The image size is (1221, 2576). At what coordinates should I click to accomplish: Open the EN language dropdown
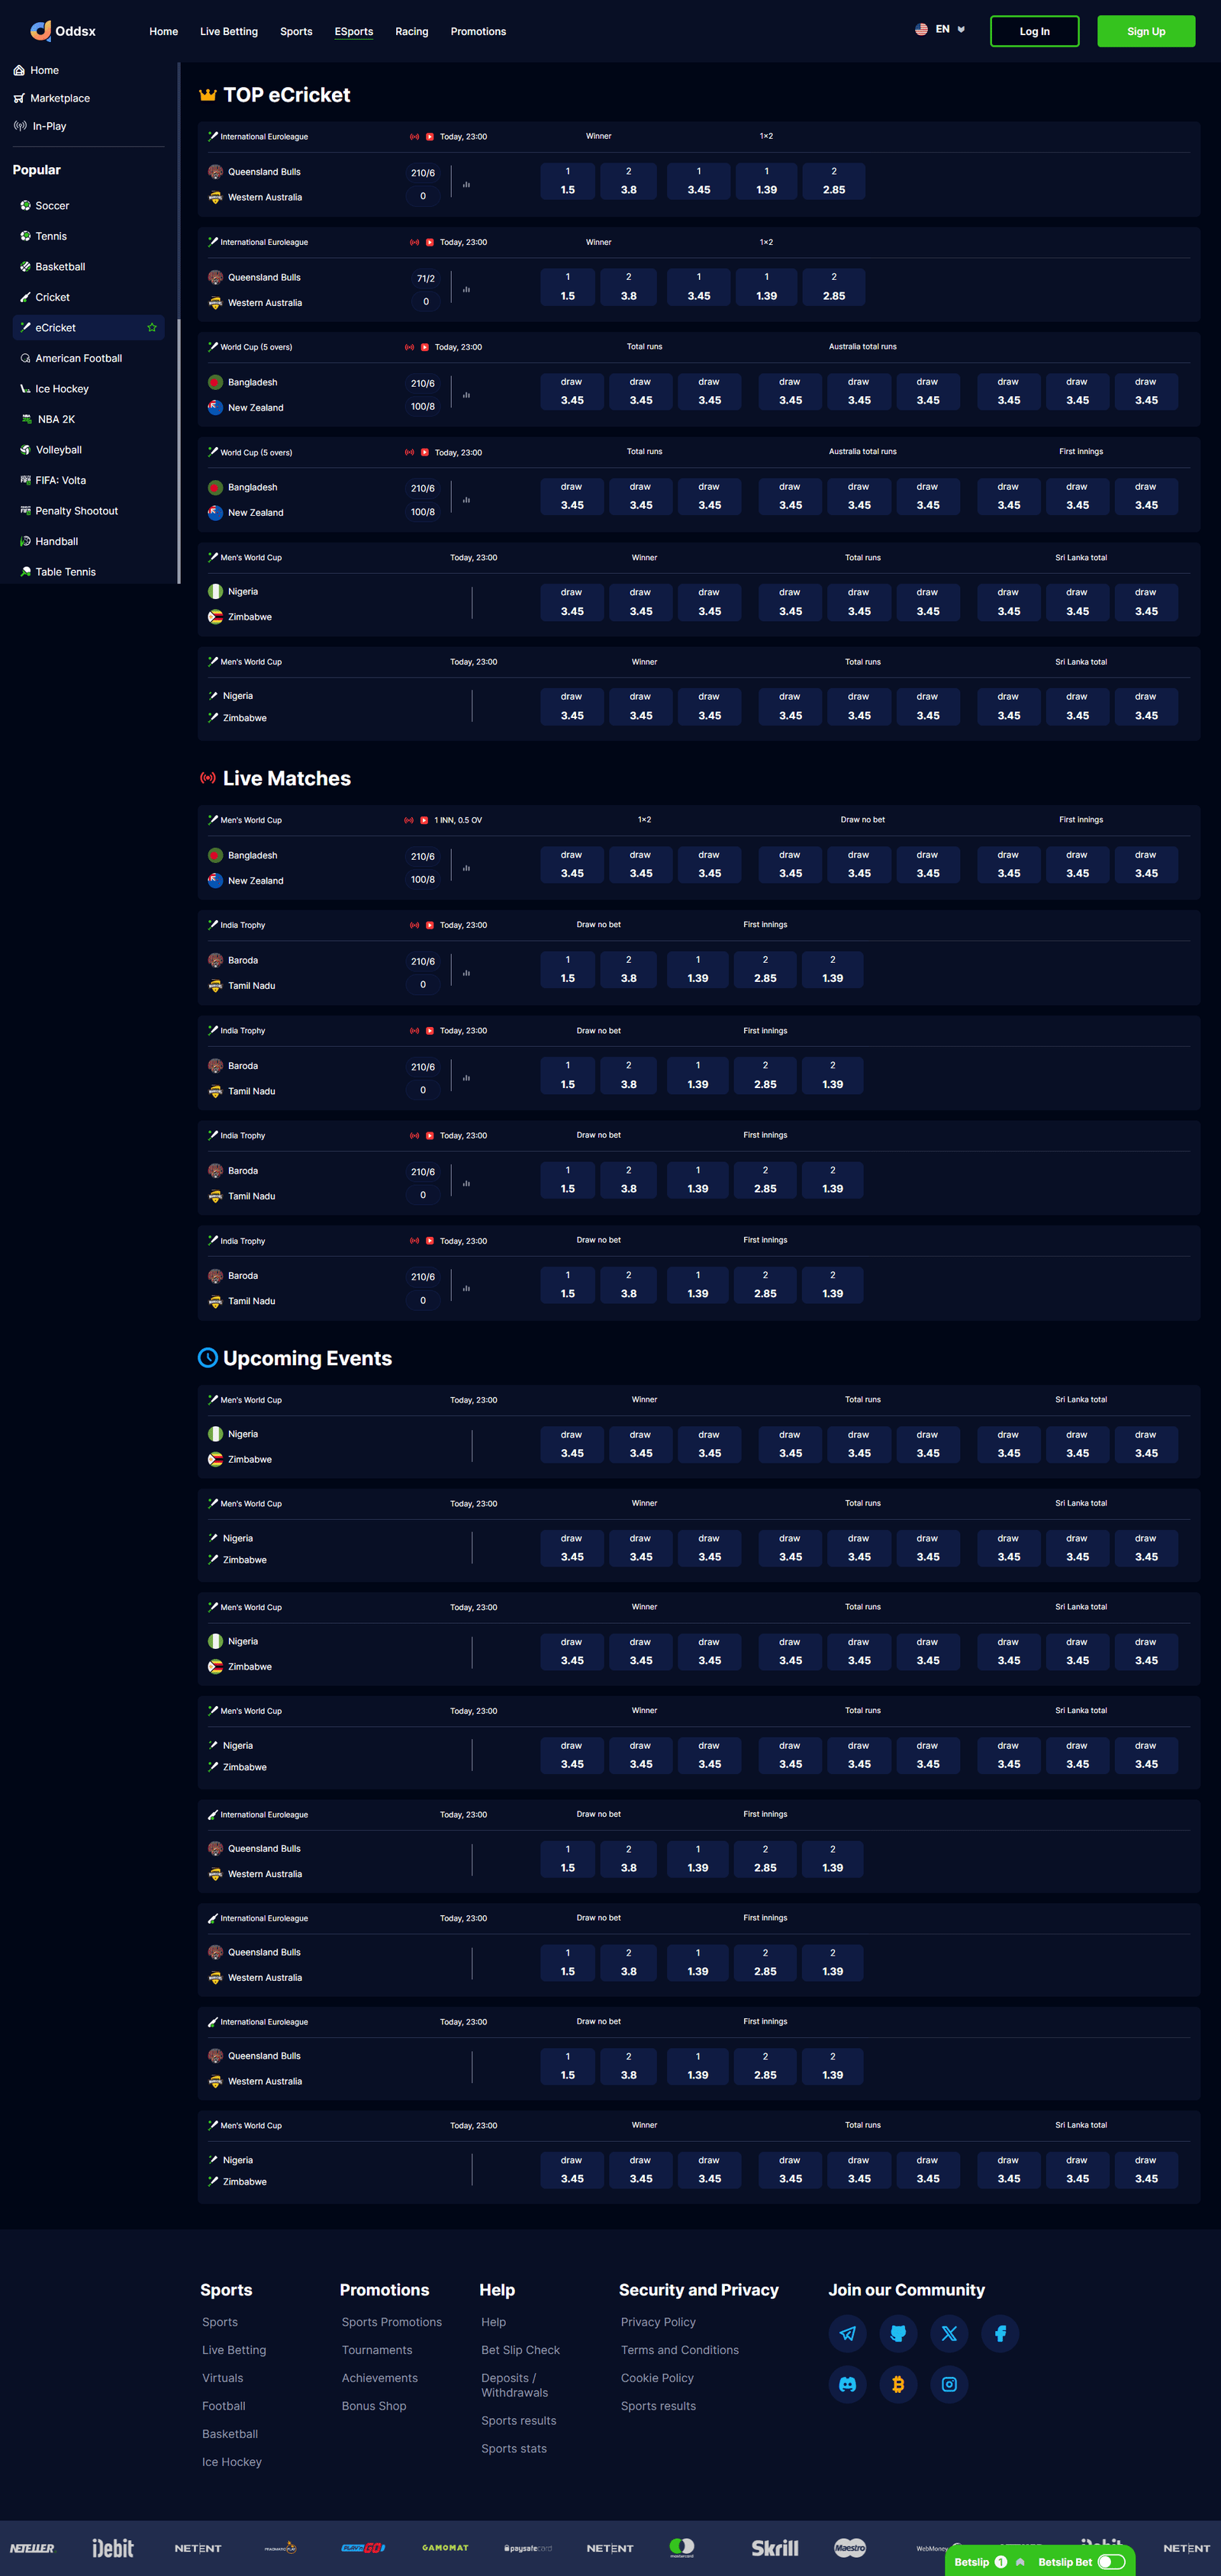(x=940, y=30)
